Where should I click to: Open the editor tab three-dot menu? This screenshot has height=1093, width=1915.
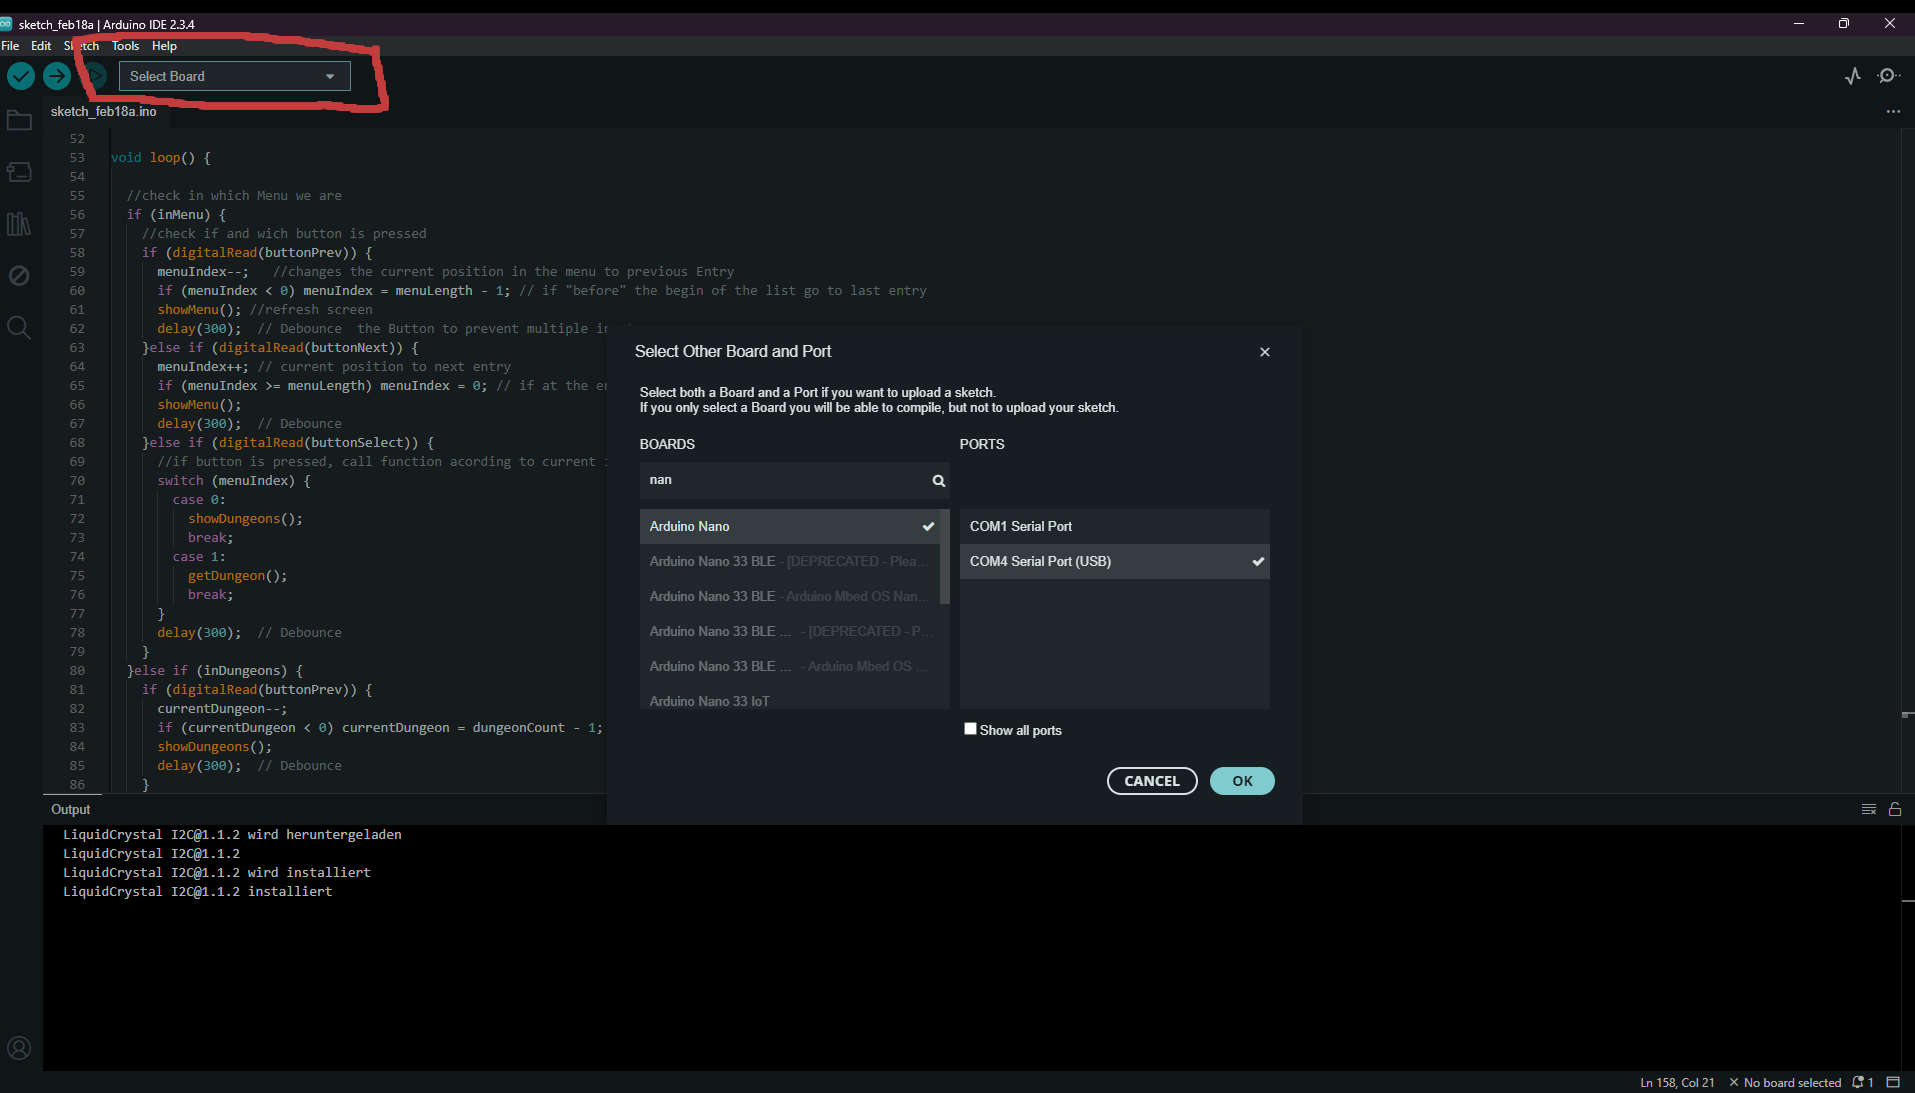pyautogui.click(x=1893, y=112)
